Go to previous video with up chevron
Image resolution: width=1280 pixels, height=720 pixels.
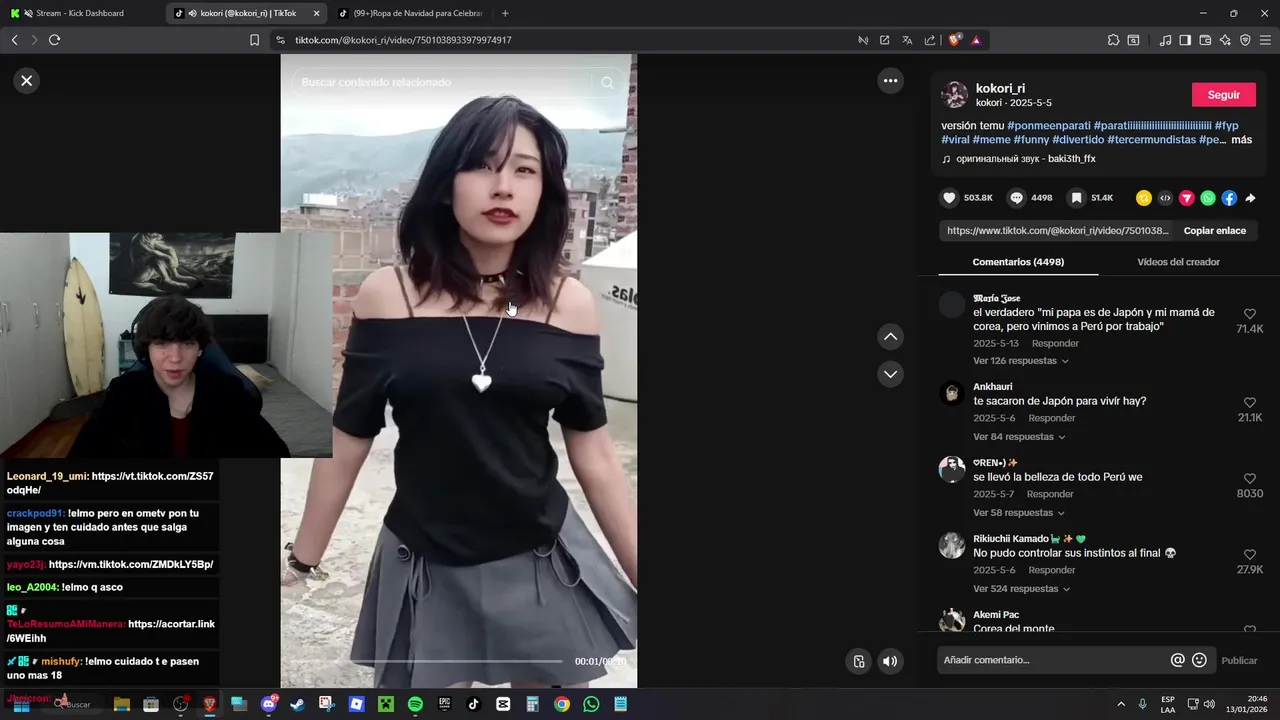click(x=890, y=337)
